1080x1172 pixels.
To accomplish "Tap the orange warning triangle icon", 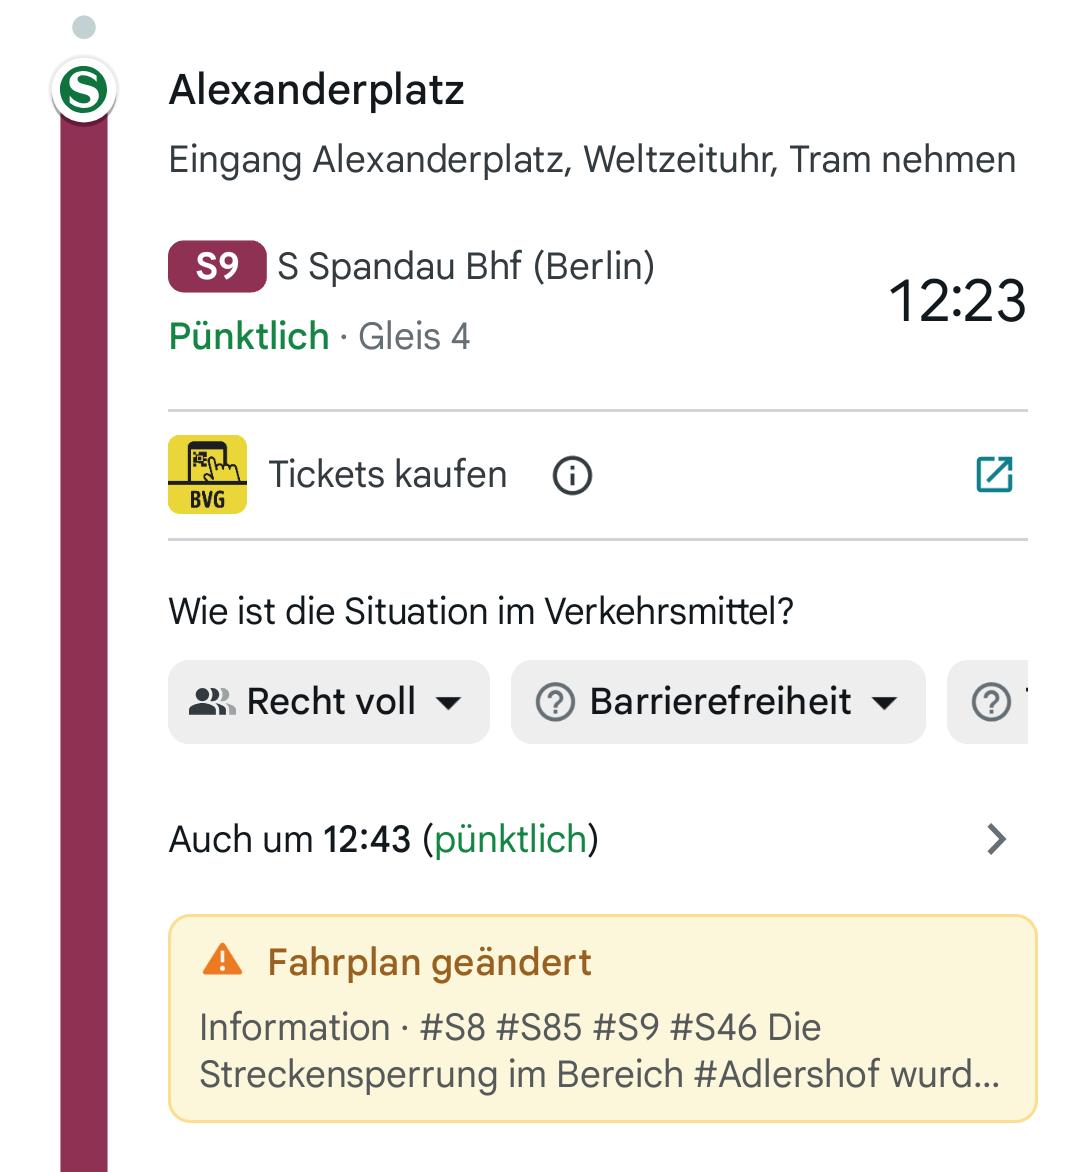I will click(222, 960).
